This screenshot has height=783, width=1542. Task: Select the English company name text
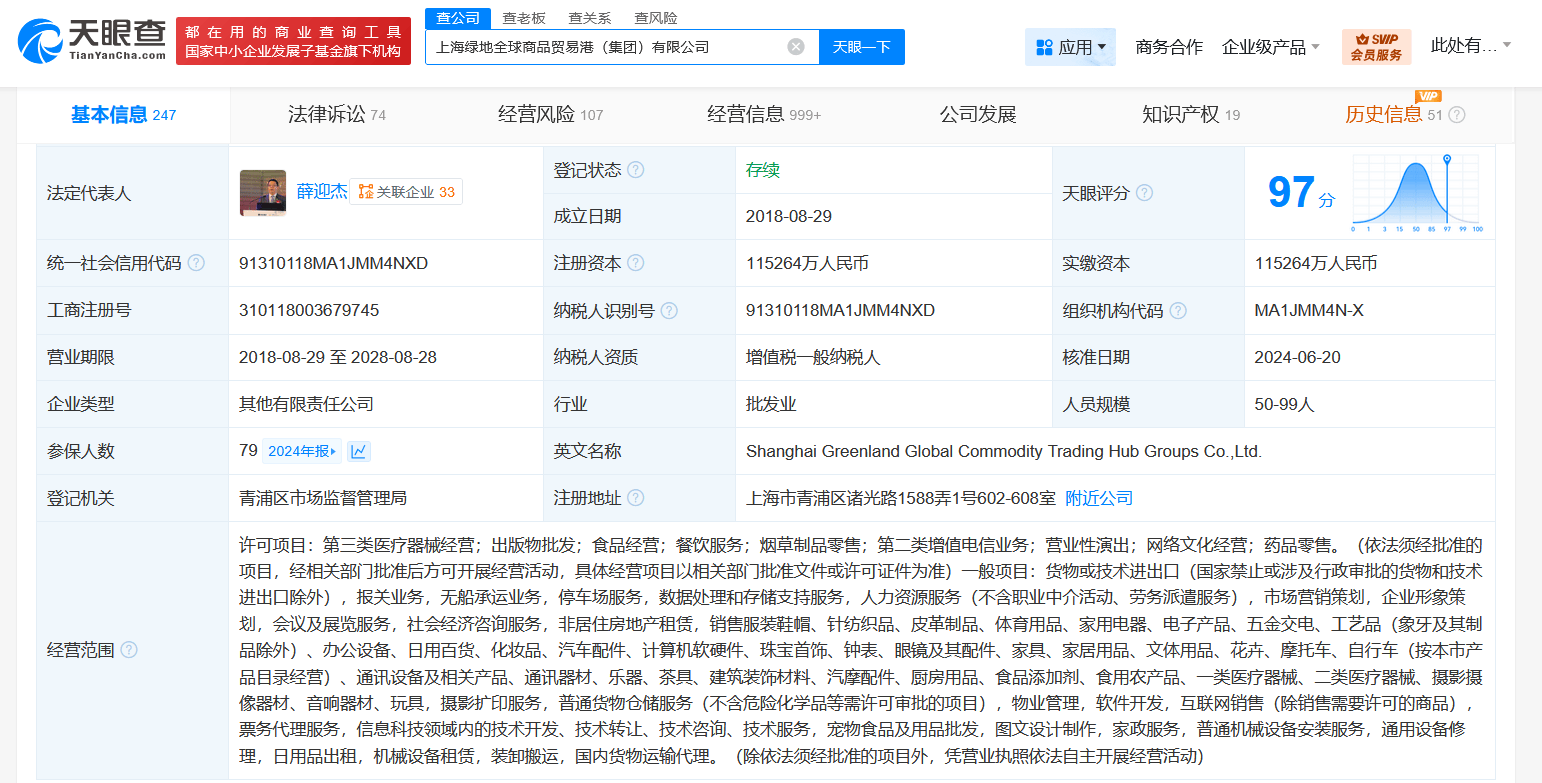pos(1004,451)
